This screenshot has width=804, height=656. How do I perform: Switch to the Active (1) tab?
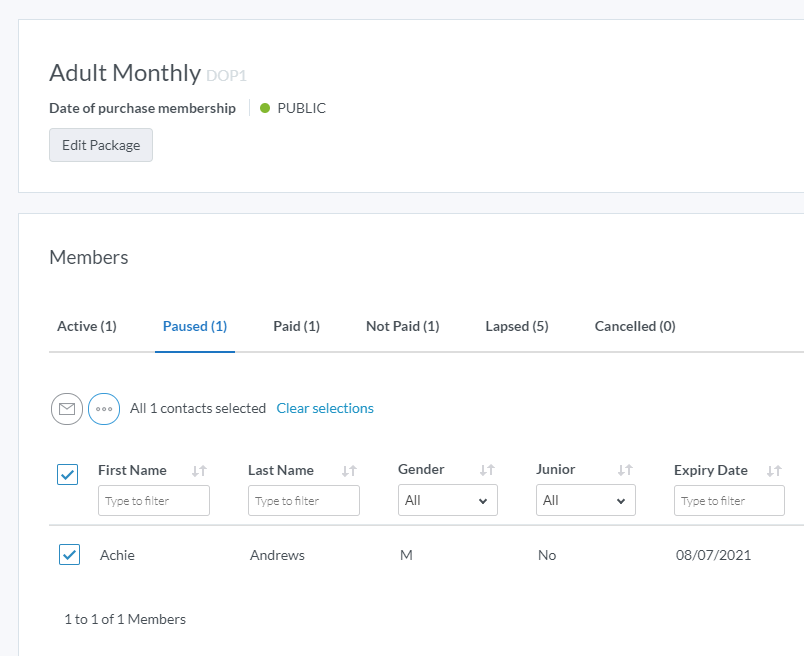click(87, 327)
